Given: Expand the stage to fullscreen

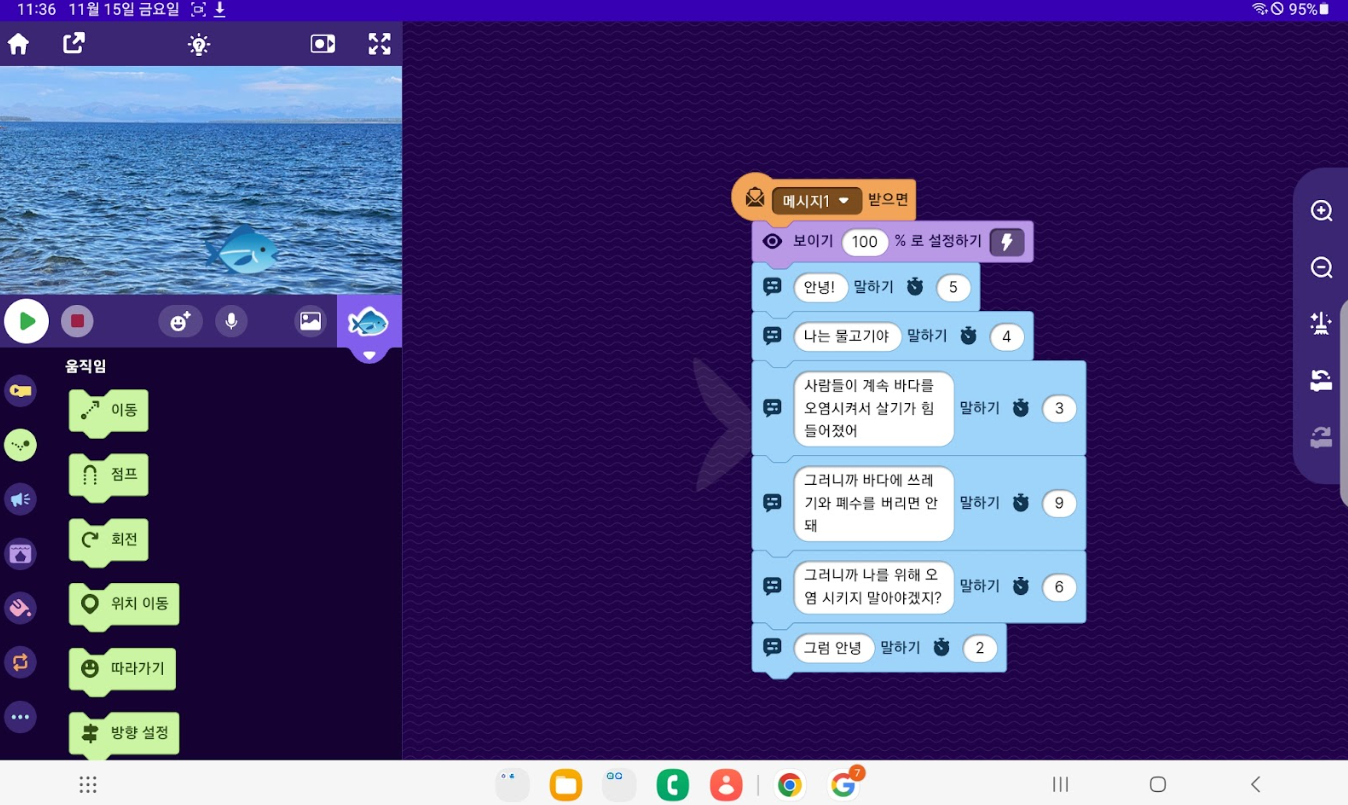Looking at the screenshot, I should coord(379,44).
